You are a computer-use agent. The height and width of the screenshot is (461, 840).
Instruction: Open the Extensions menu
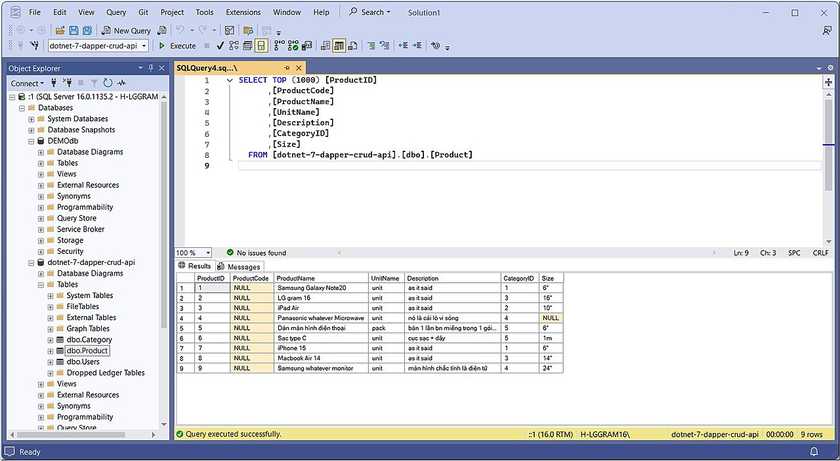tap(243, 12)
